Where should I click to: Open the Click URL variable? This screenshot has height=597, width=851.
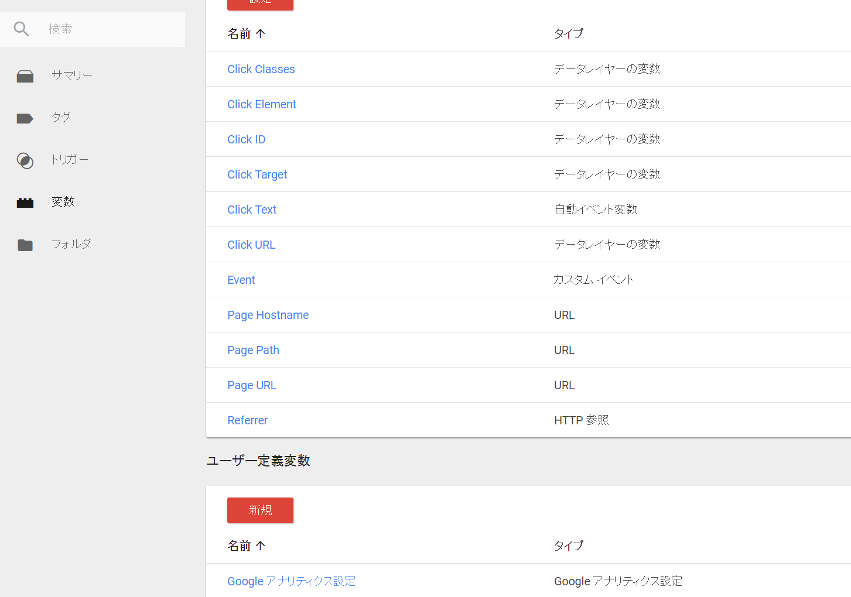click(x=251, y=245)
